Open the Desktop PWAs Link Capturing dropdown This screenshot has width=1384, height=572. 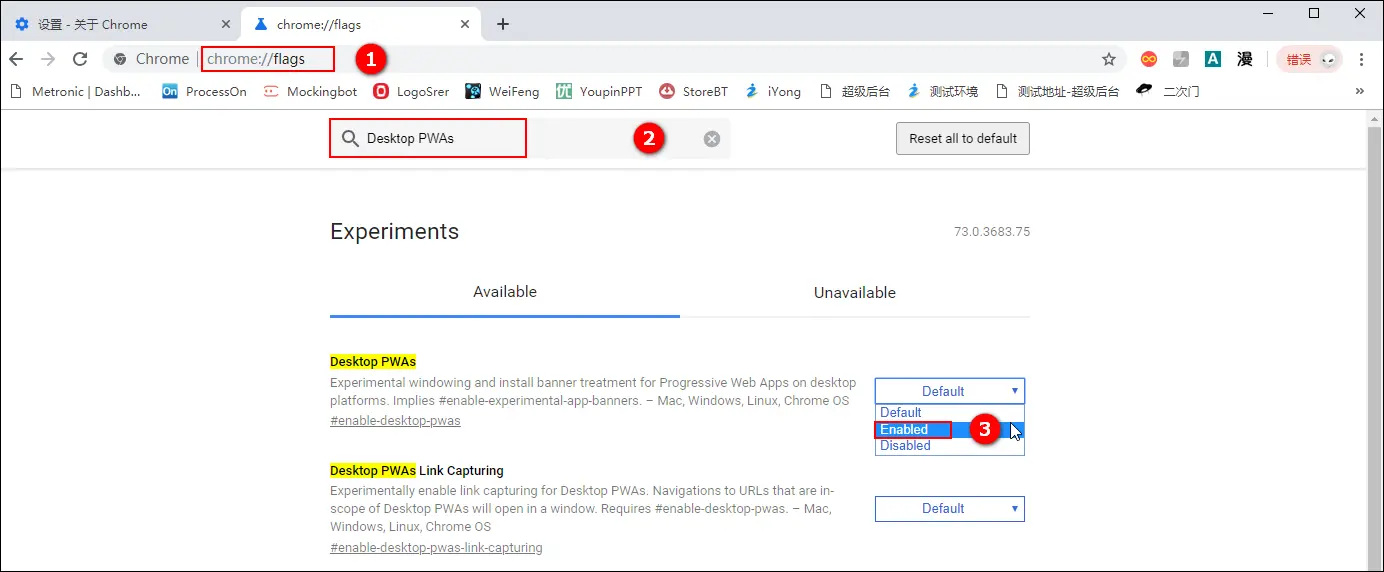tap(949, 508)
